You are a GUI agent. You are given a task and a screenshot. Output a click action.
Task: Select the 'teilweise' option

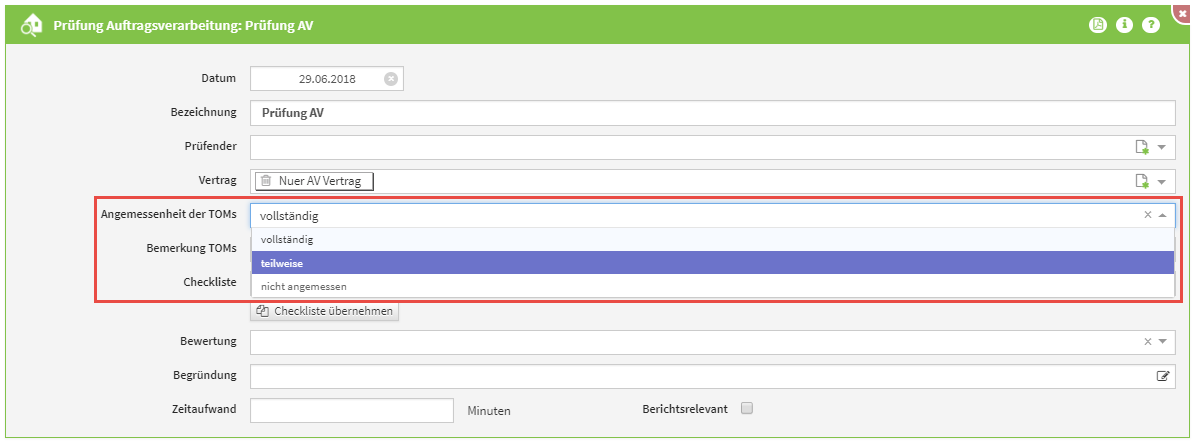(710, 263)
